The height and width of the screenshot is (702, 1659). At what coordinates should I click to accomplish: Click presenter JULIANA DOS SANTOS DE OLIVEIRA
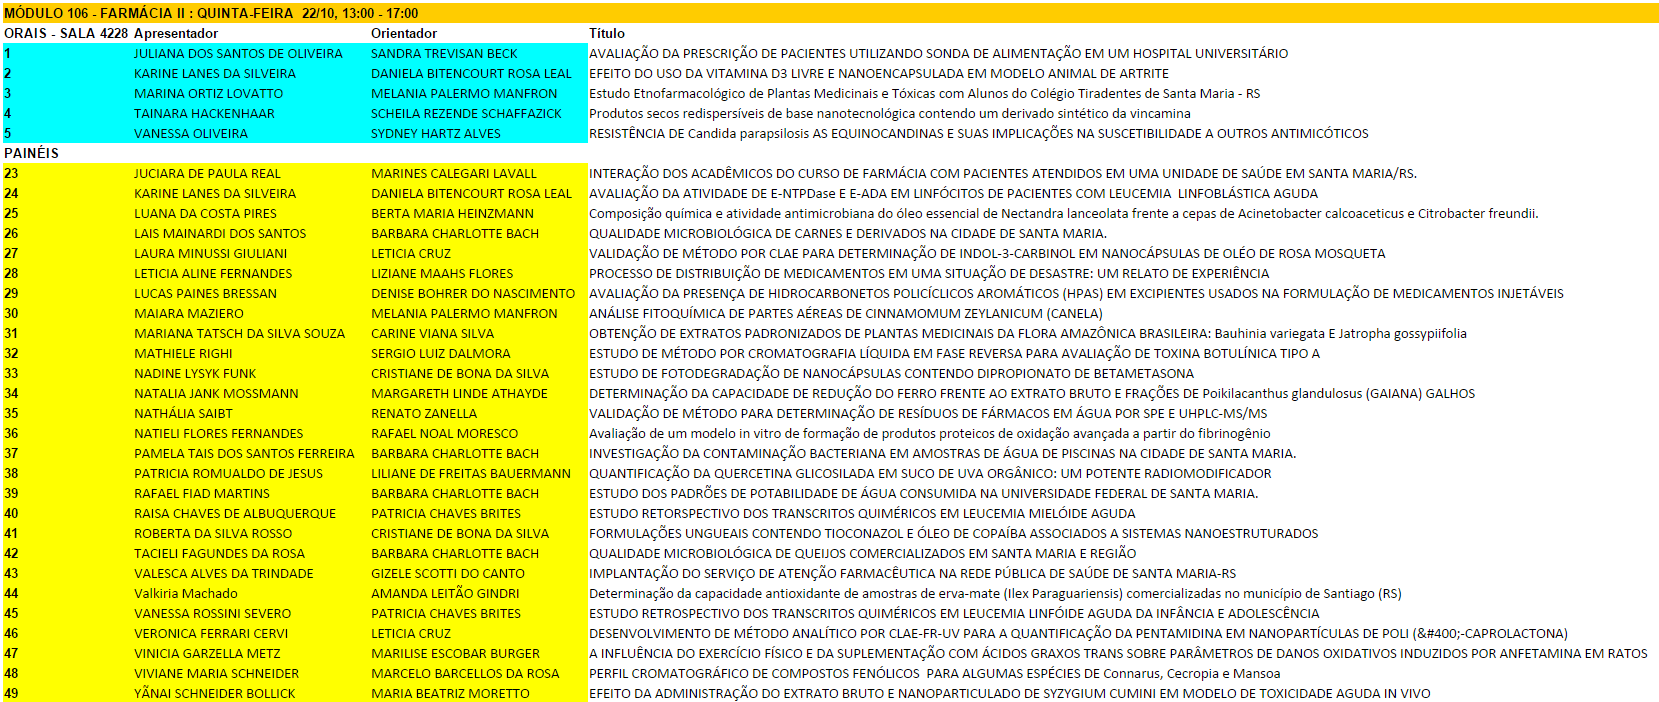click(x=238, y=53)
